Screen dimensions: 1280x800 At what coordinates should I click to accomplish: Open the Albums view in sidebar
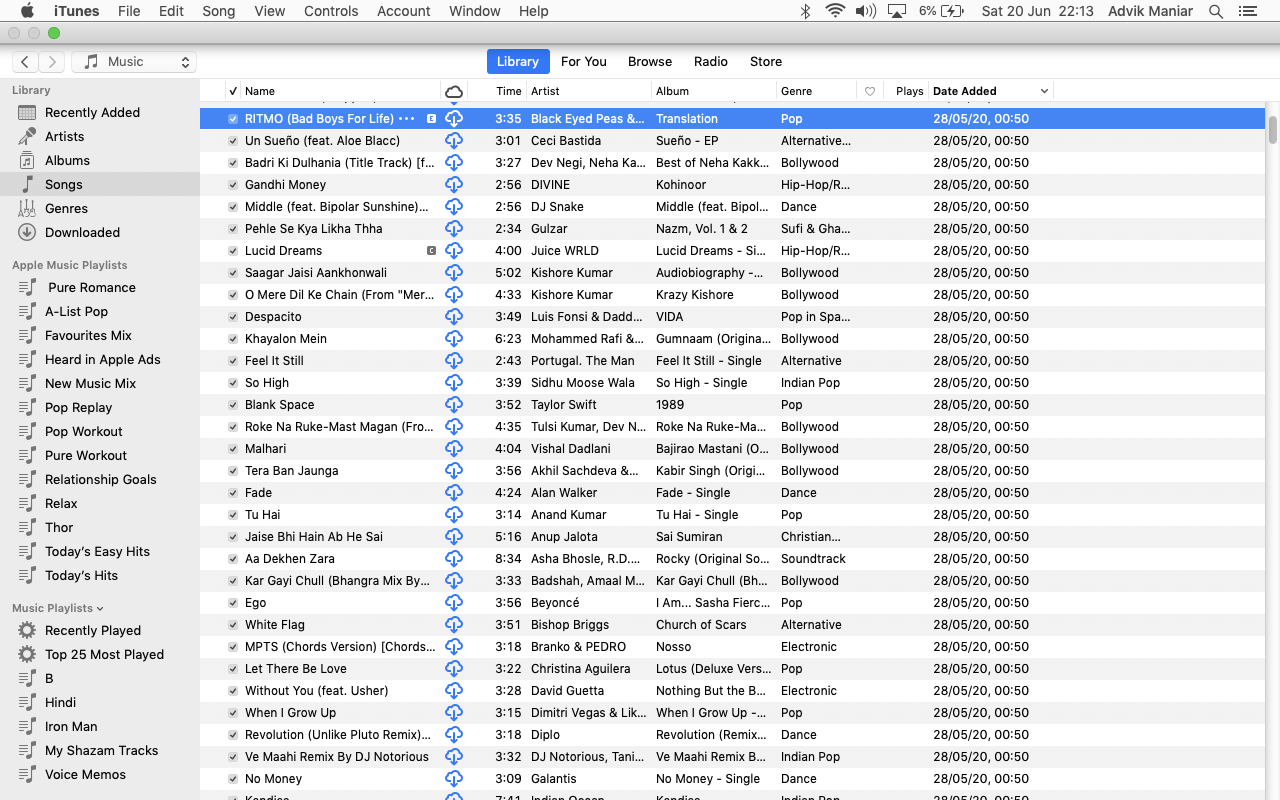[67, 160]
